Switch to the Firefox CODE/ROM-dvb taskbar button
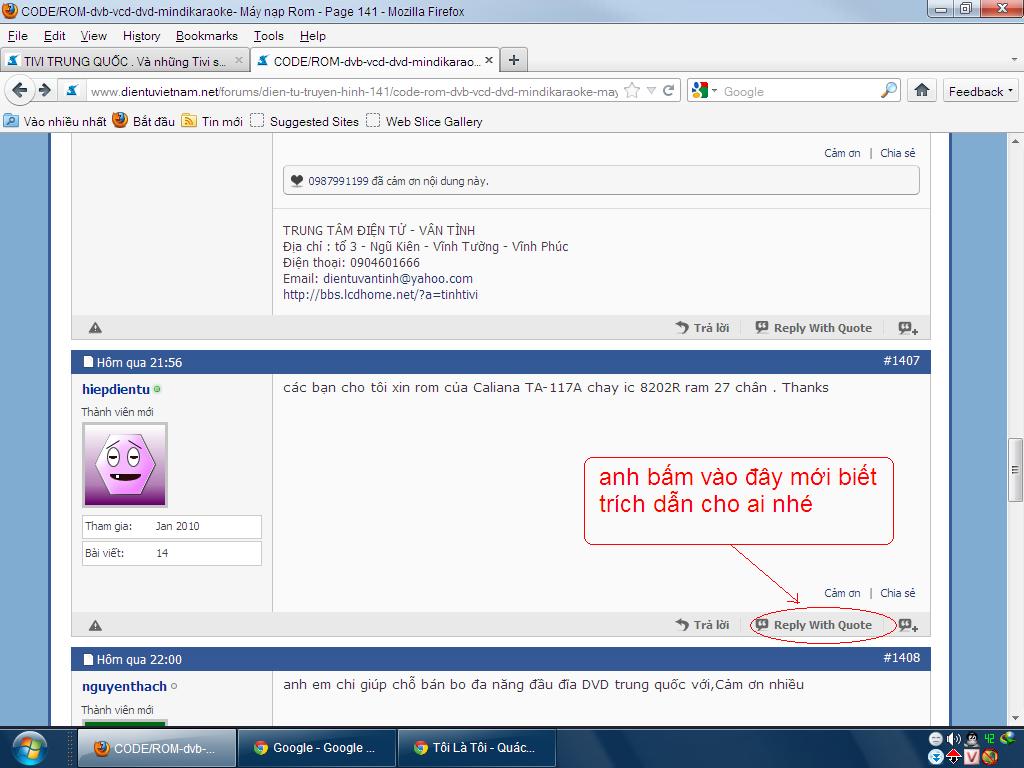1024x768 pixels. 157,748
